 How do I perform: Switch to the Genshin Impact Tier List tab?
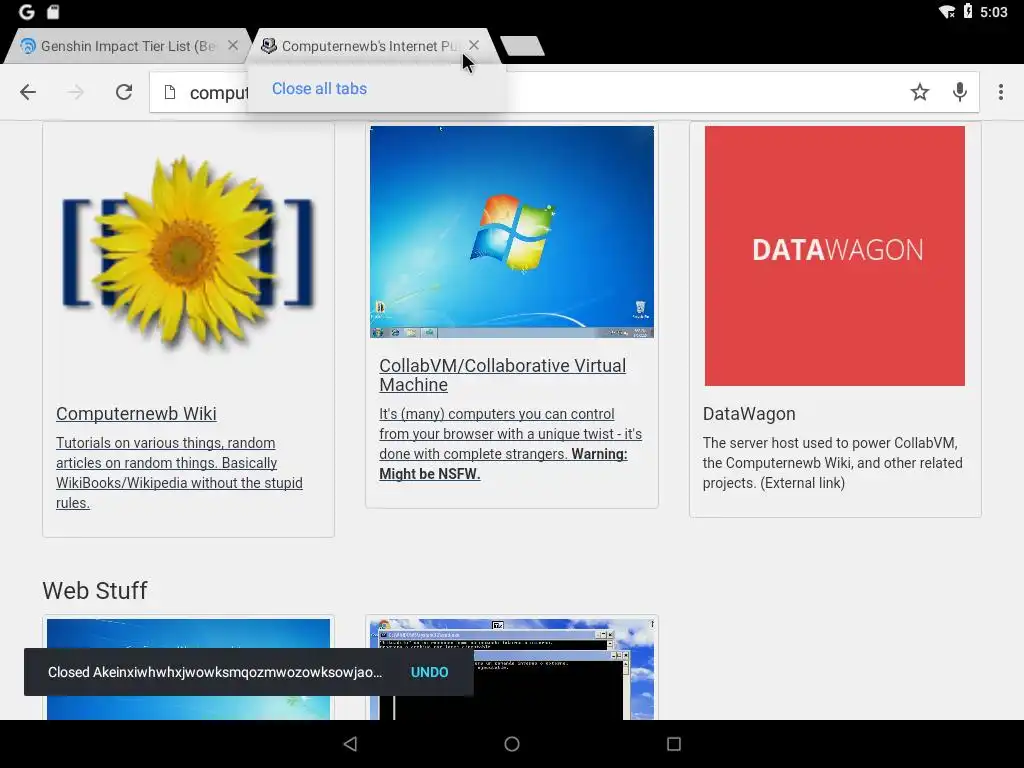127,46
